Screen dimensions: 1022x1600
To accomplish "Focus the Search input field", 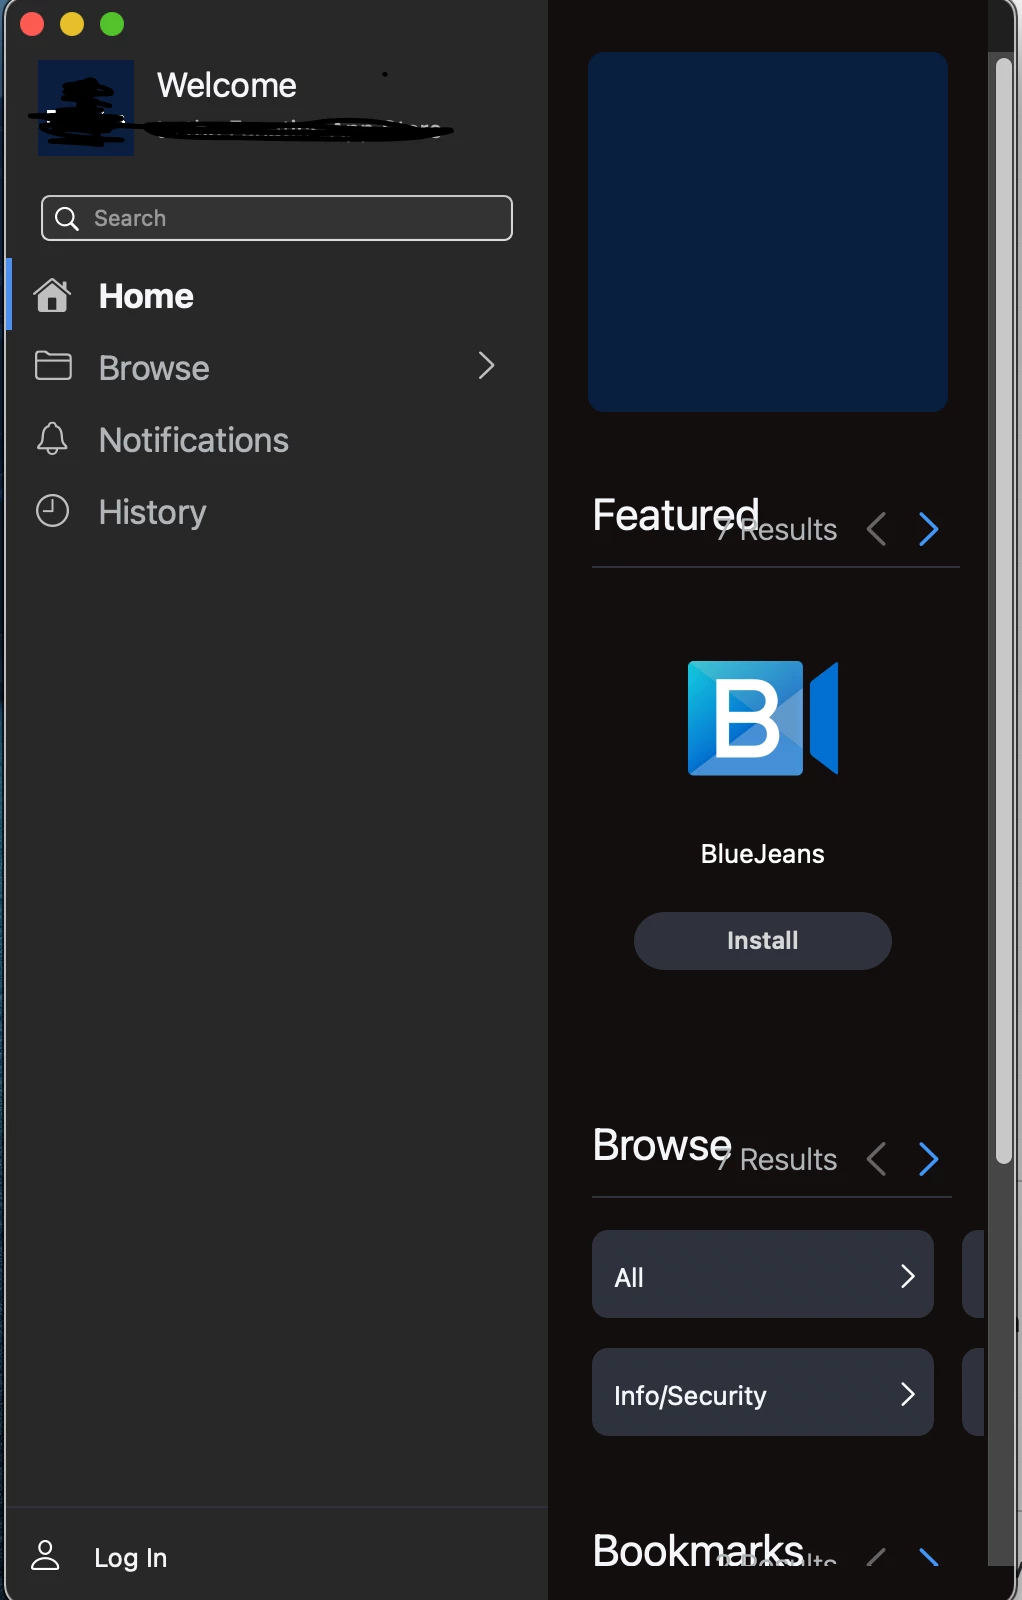I will point(277,218).
